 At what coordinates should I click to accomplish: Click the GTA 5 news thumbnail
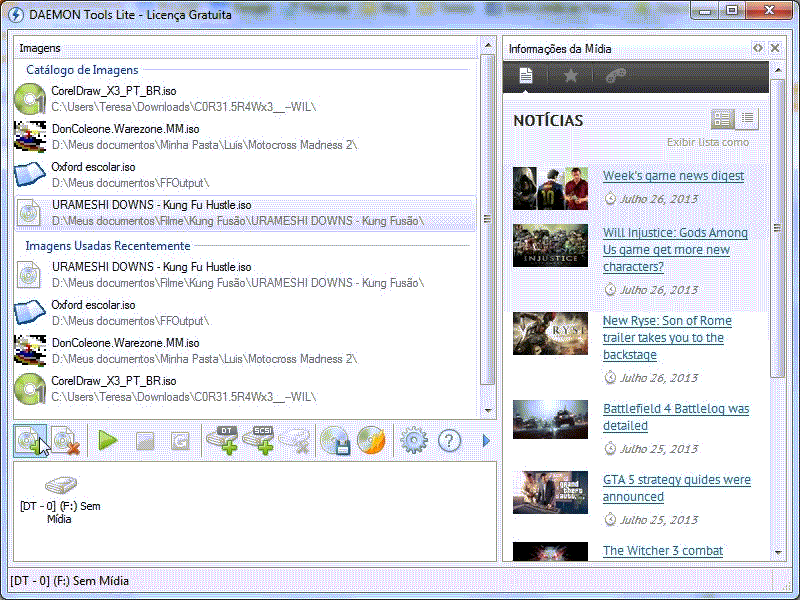[x=550, y=492]
